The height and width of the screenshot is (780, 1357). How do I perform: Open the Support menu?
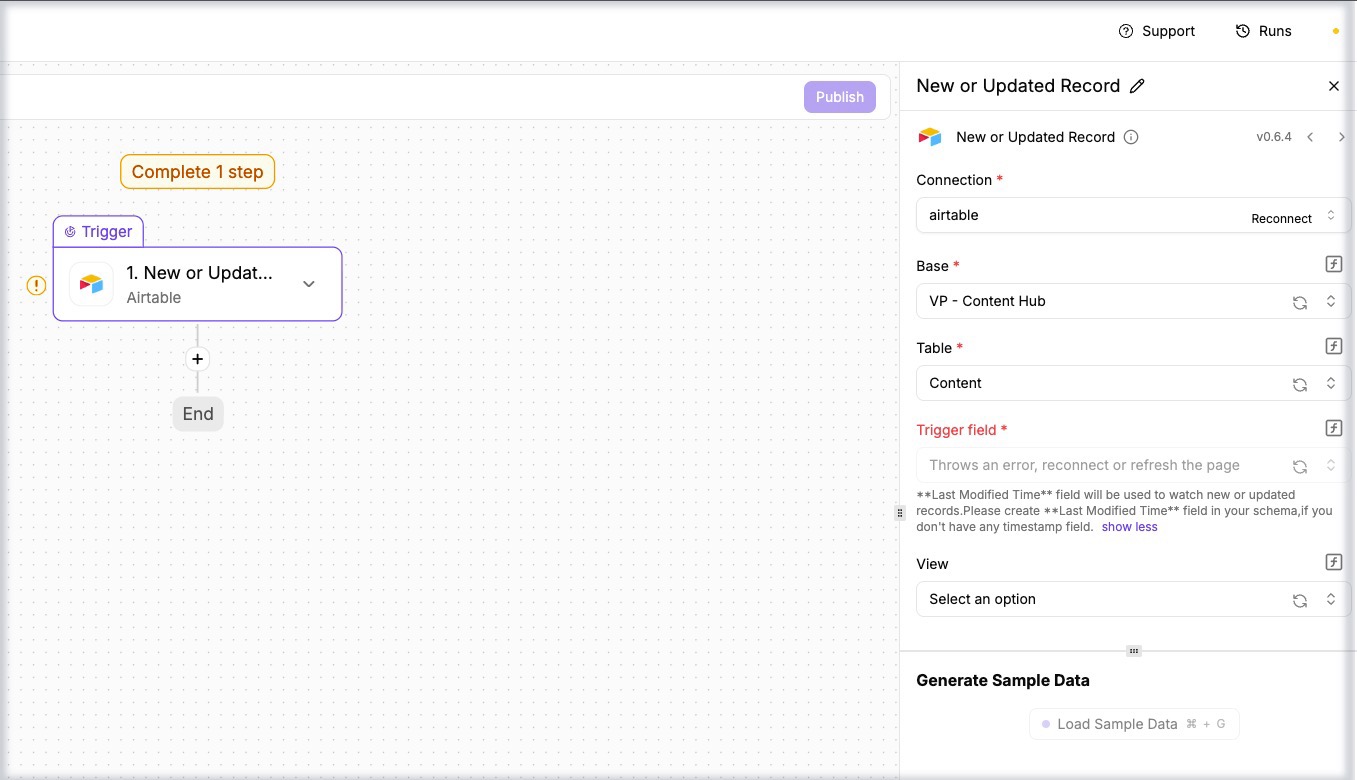(1156, 31)
